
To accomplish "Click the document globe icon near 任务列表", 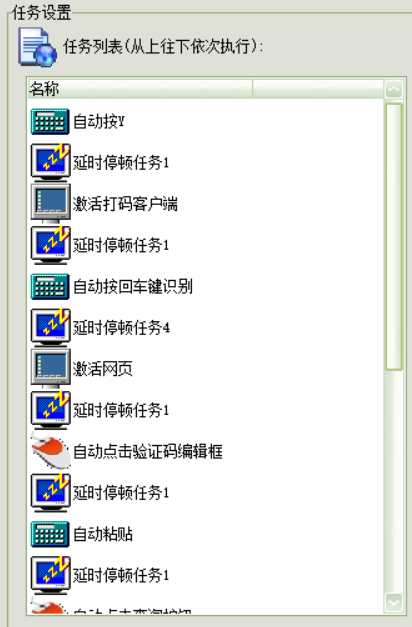I will pos(37,47).
